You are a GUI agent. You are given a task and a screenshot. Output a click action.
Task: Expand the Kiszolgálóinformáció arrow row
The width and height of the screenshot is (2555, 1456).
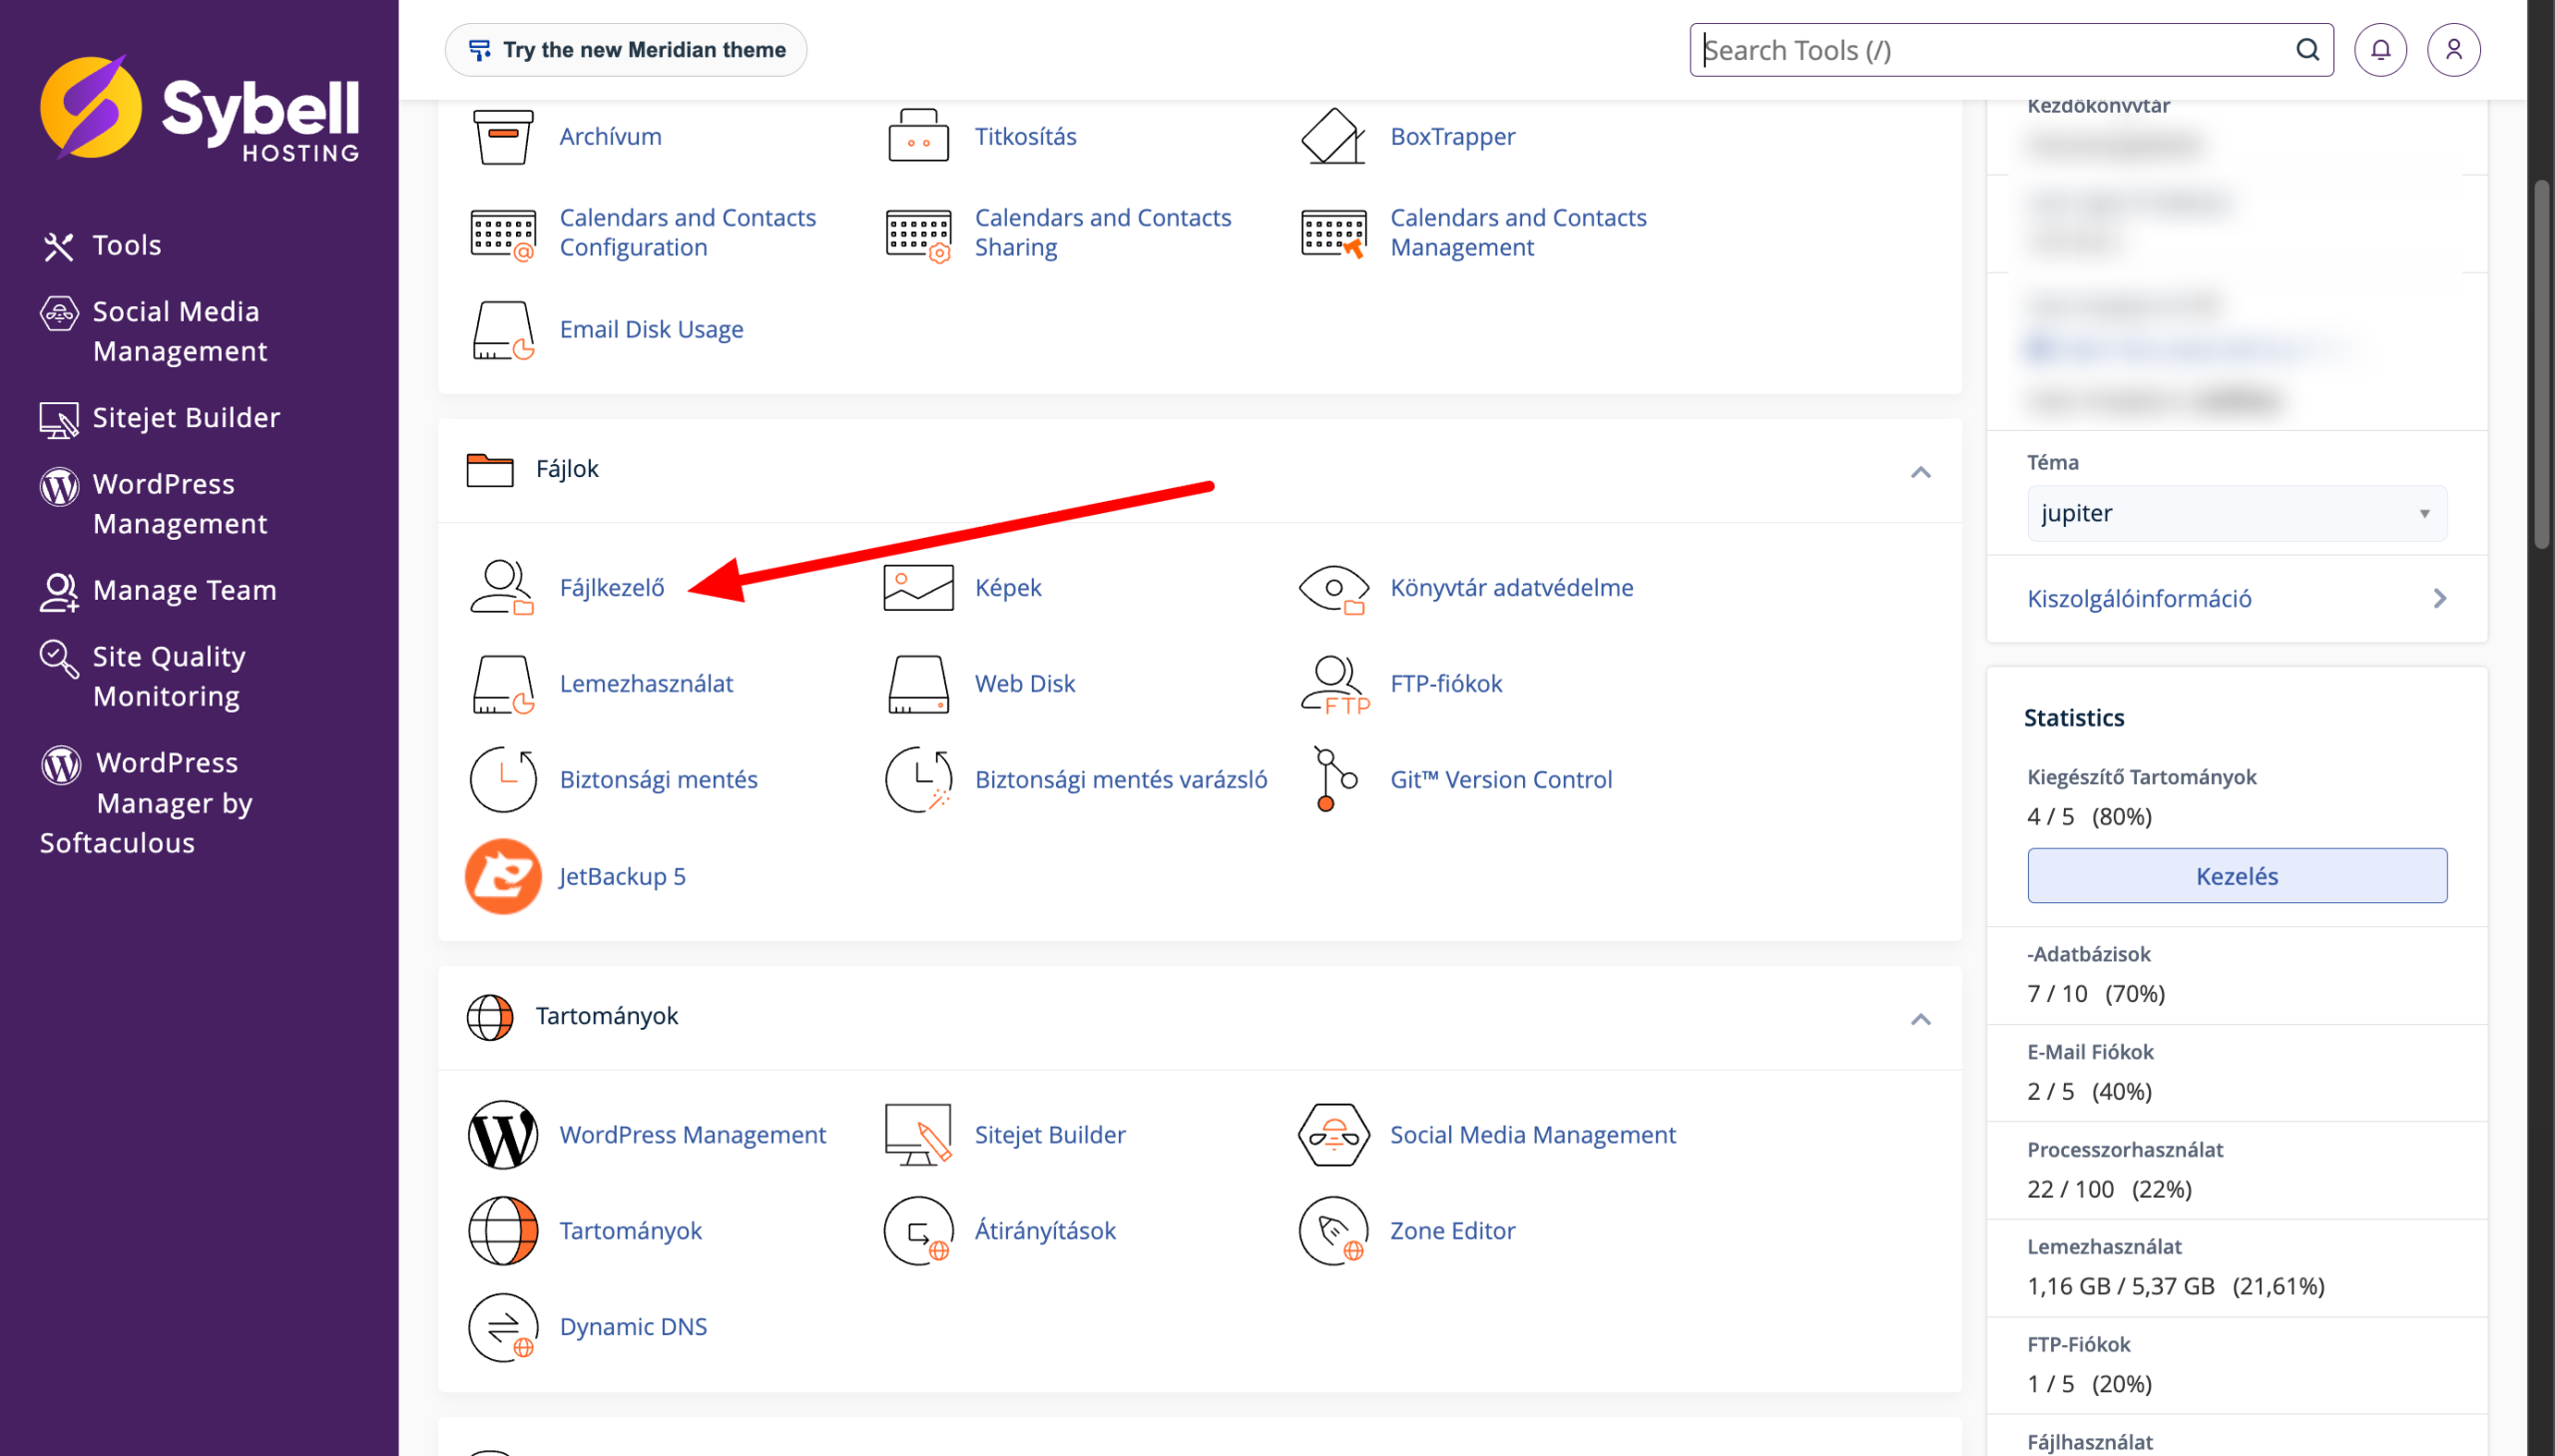click(x=2237, y=598)
